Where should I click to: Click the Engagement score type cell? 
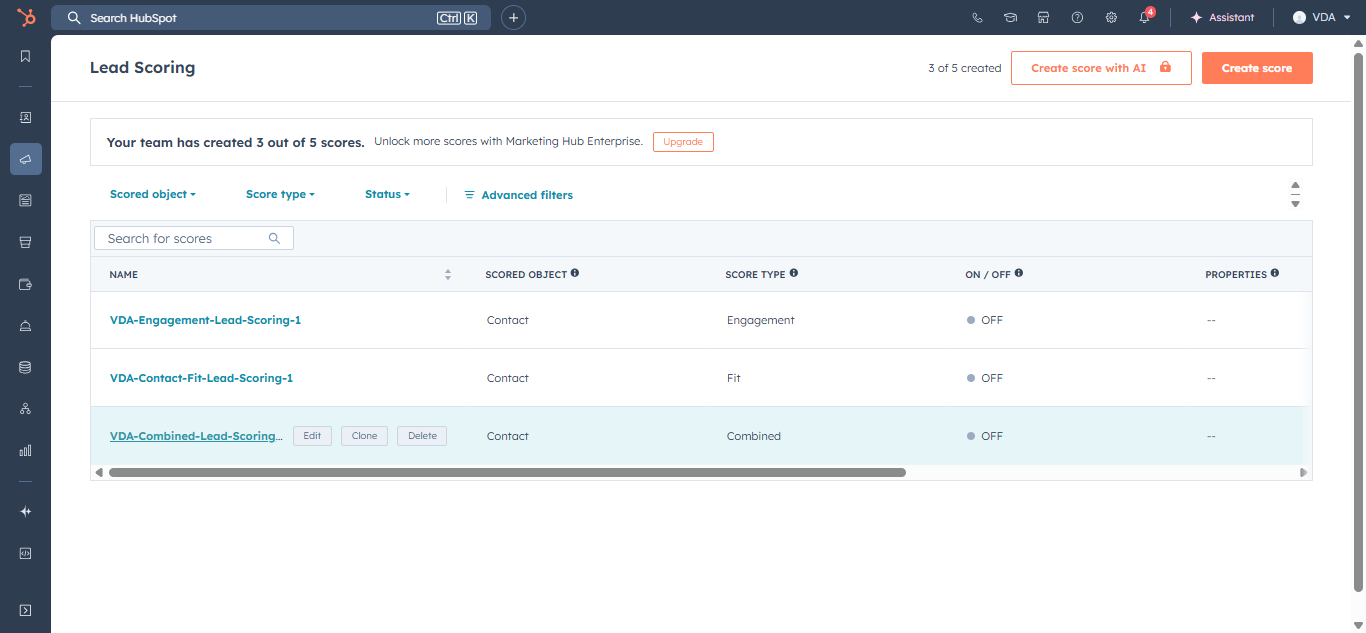pos(761,320)
